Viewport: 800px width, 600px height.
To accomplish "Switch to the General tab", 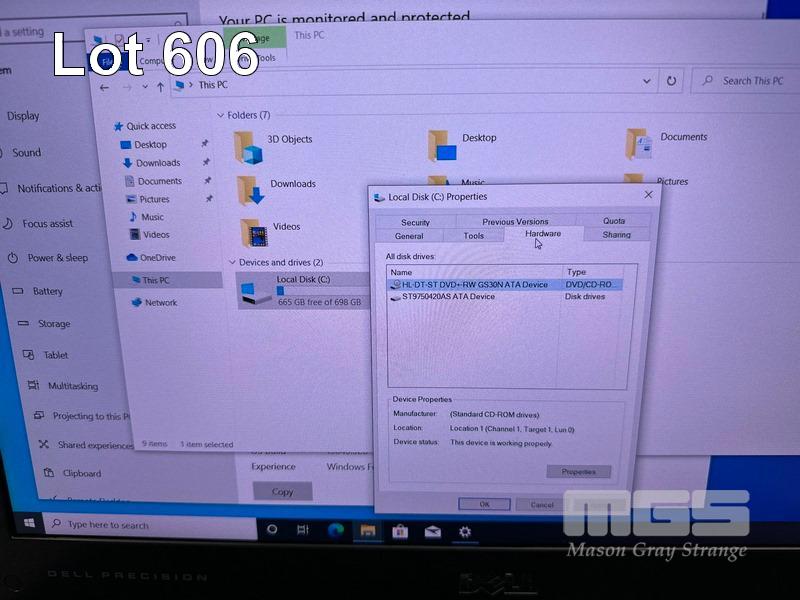I will [x=409, y=236].
